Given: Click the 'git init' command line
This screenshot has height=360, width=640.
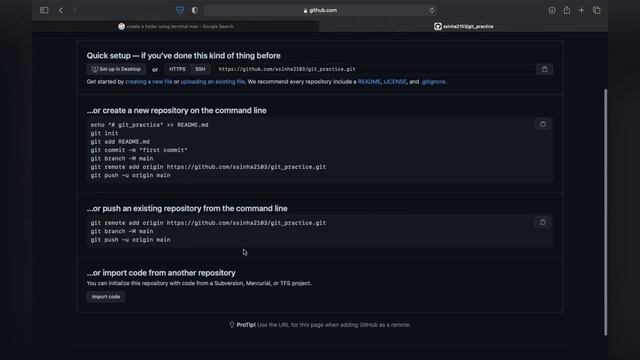Looking at the screenshot, I should pos(104,133).
